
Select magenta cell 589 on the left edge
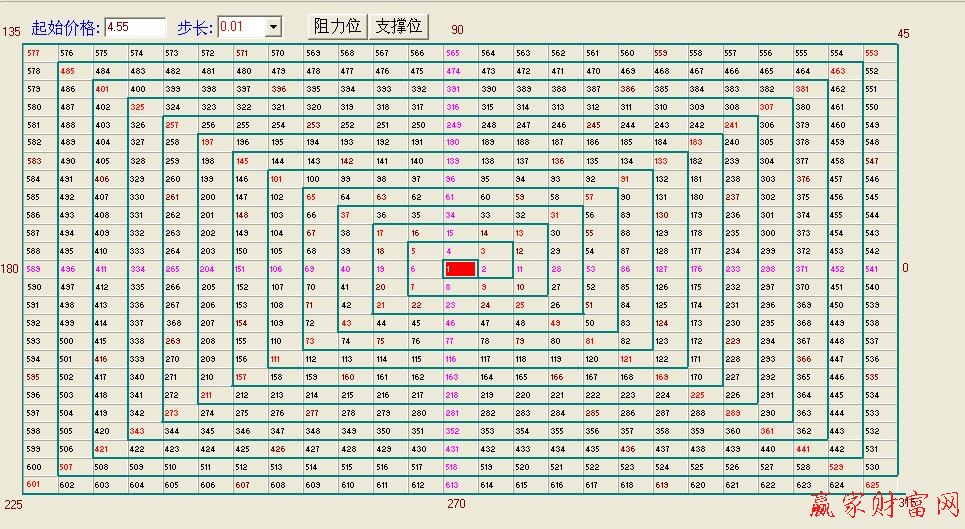[x=34, y=269]
